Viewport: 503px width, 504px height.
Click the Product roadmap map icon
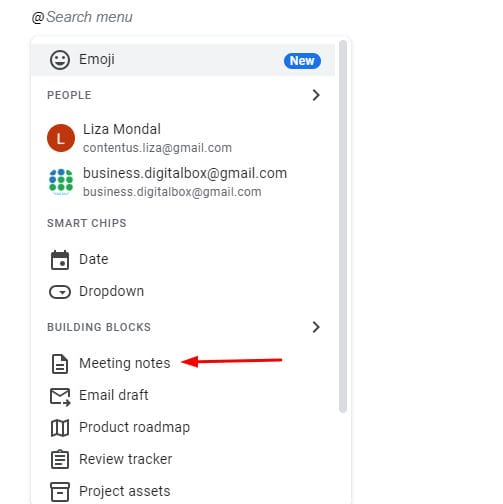(60, 428)
